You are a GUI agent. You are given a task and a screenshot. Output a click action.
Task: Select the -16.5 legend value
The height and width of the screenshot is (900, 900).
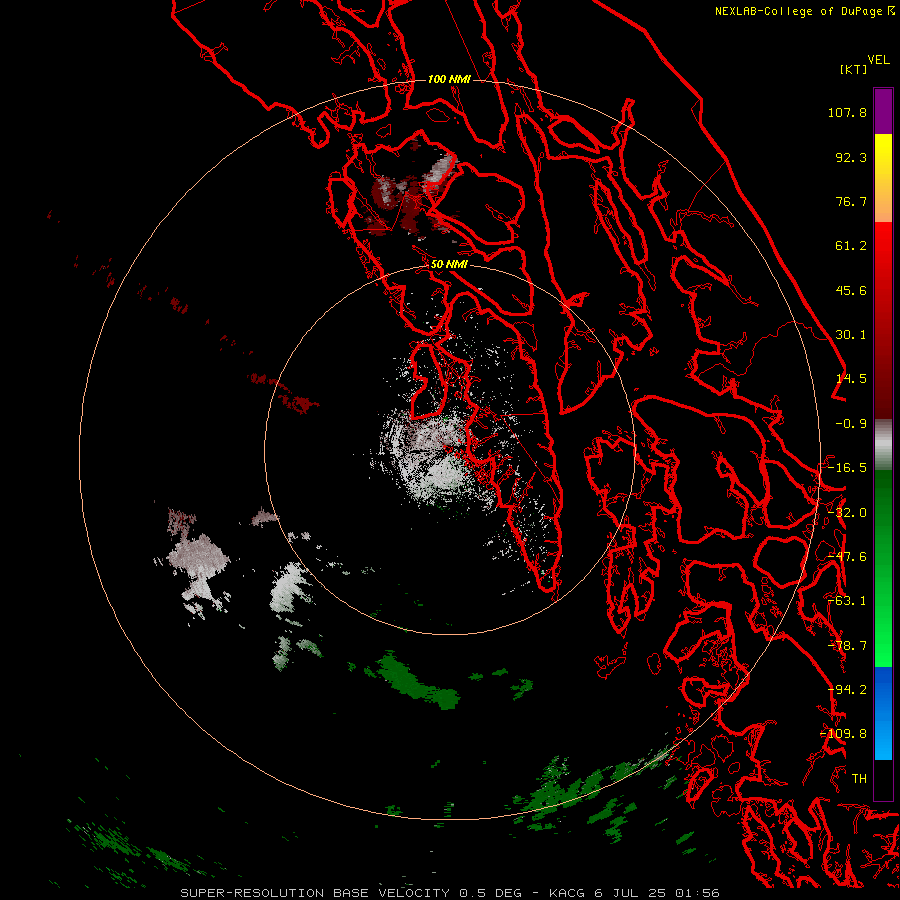coord(847,468)
